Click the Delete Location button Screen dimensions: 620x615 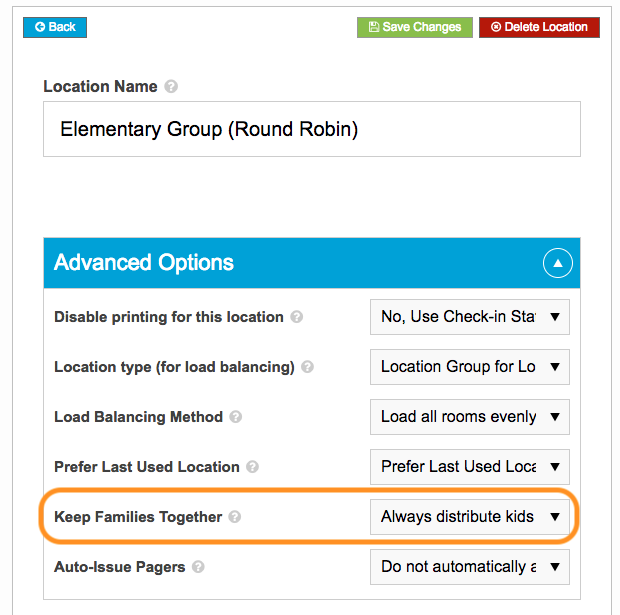click(539, 27)
